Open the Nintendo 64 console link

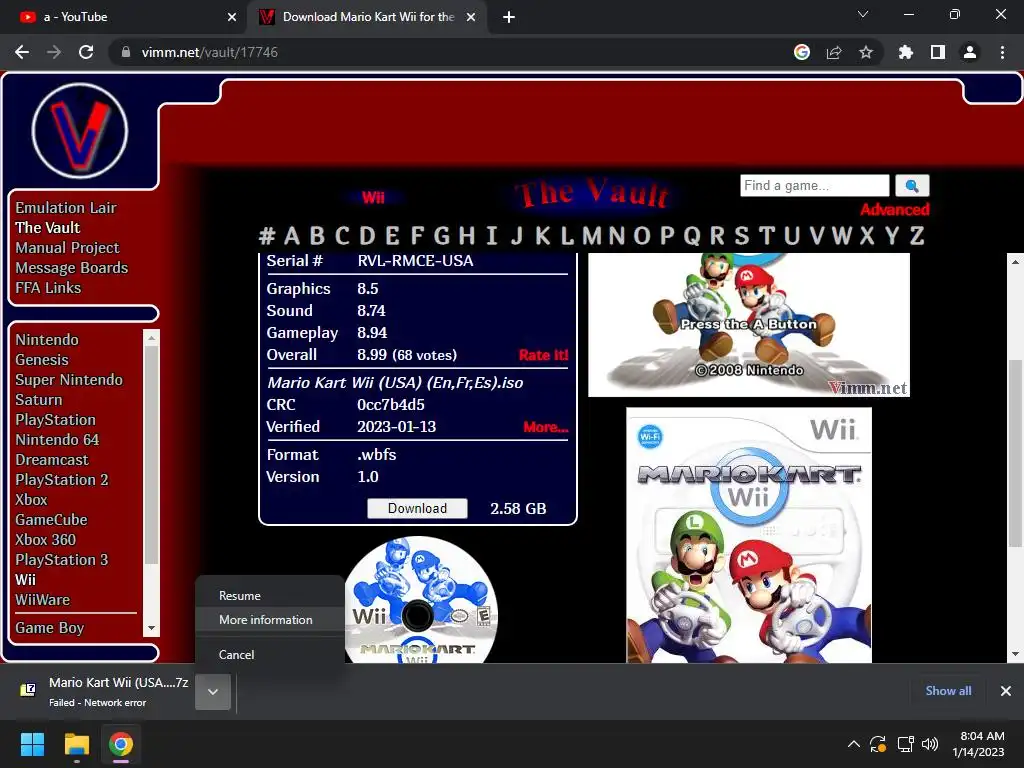click(x=57, y=440)
